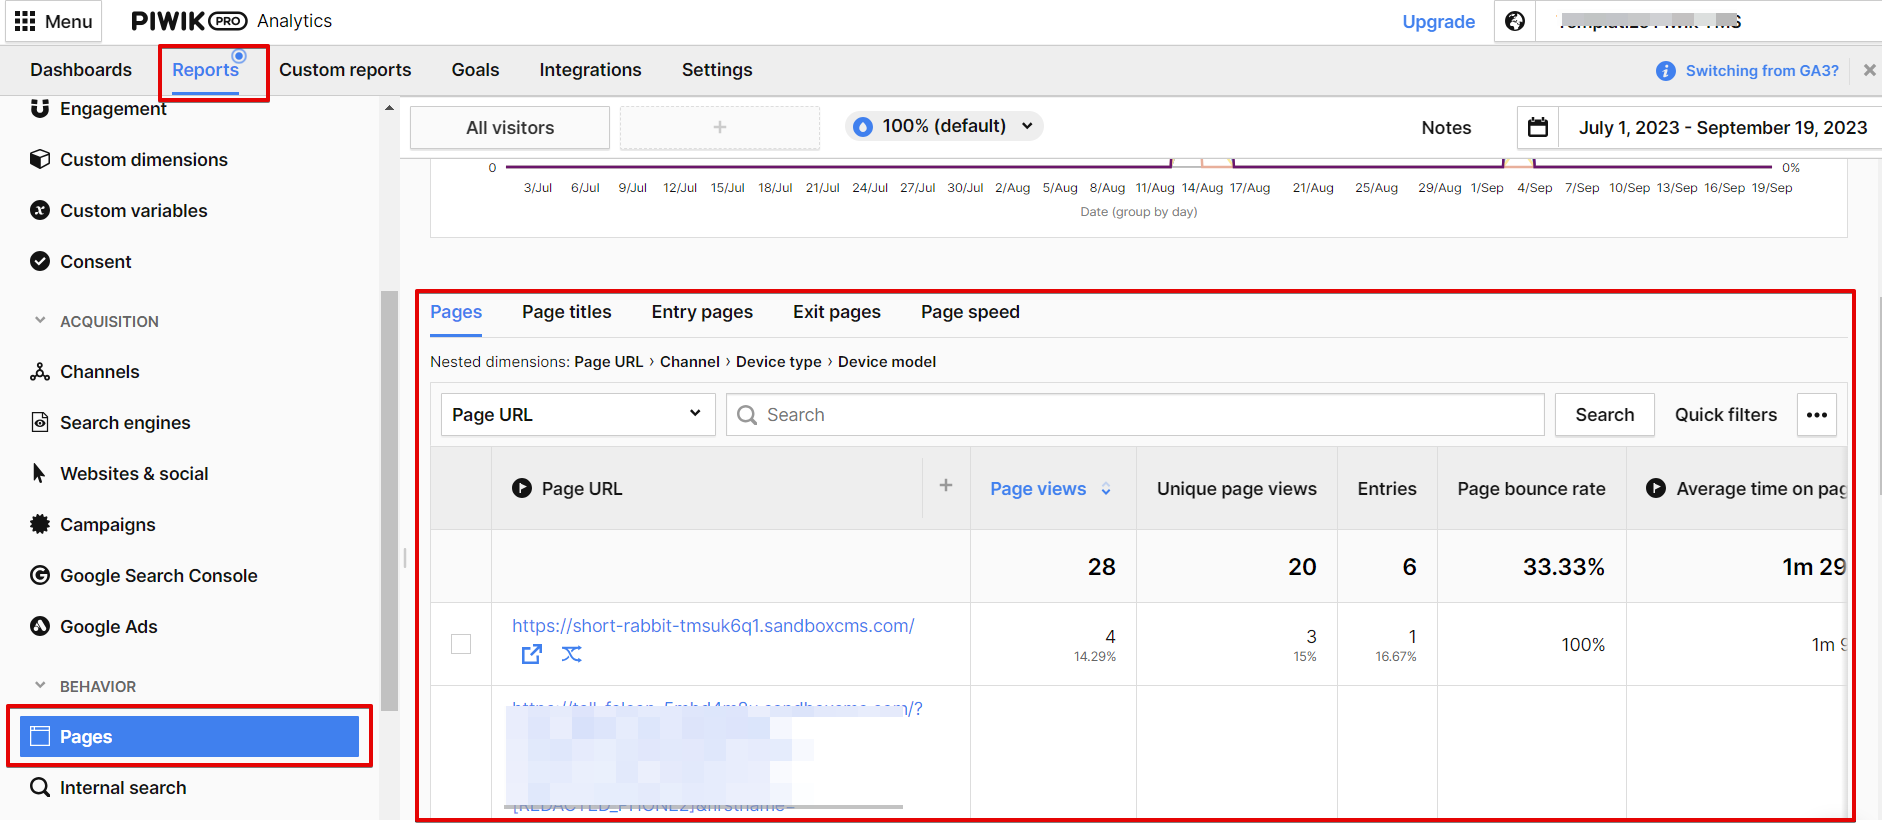1882x827 pixels.
Task: Click the Google Search Console icon
Action: coord(40,575)
